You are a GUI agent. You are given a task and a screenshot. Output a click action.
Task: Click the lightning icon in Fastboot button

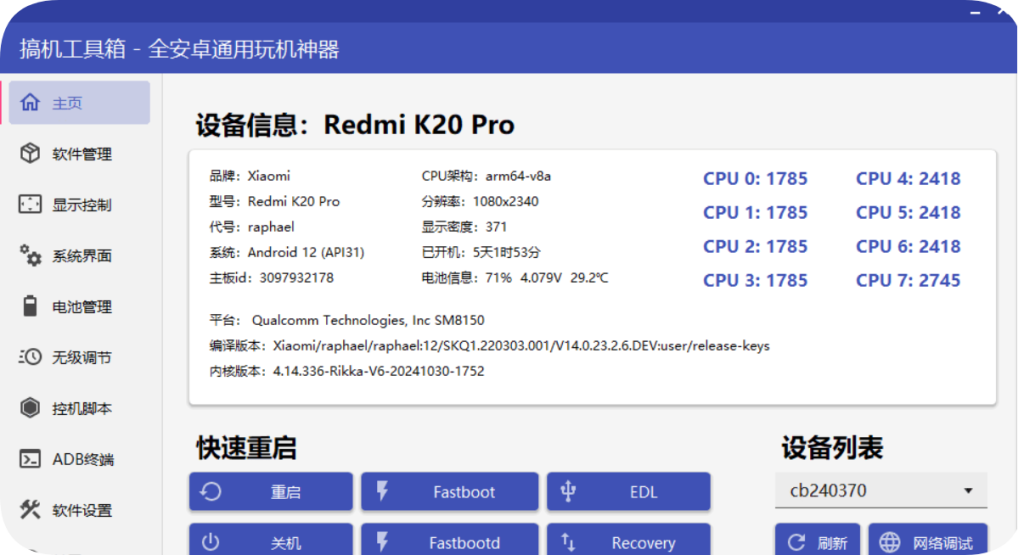point(383,492)
